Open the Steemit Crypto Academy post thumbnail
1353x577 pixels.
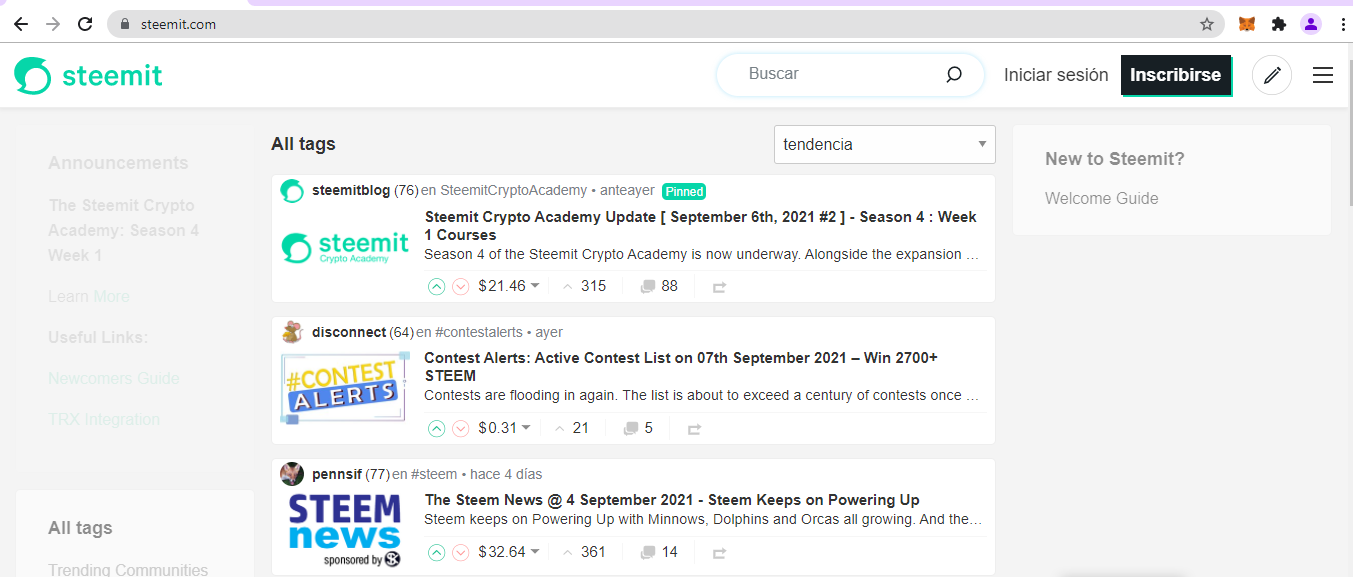pyautogui.click(x=345, y=247)
